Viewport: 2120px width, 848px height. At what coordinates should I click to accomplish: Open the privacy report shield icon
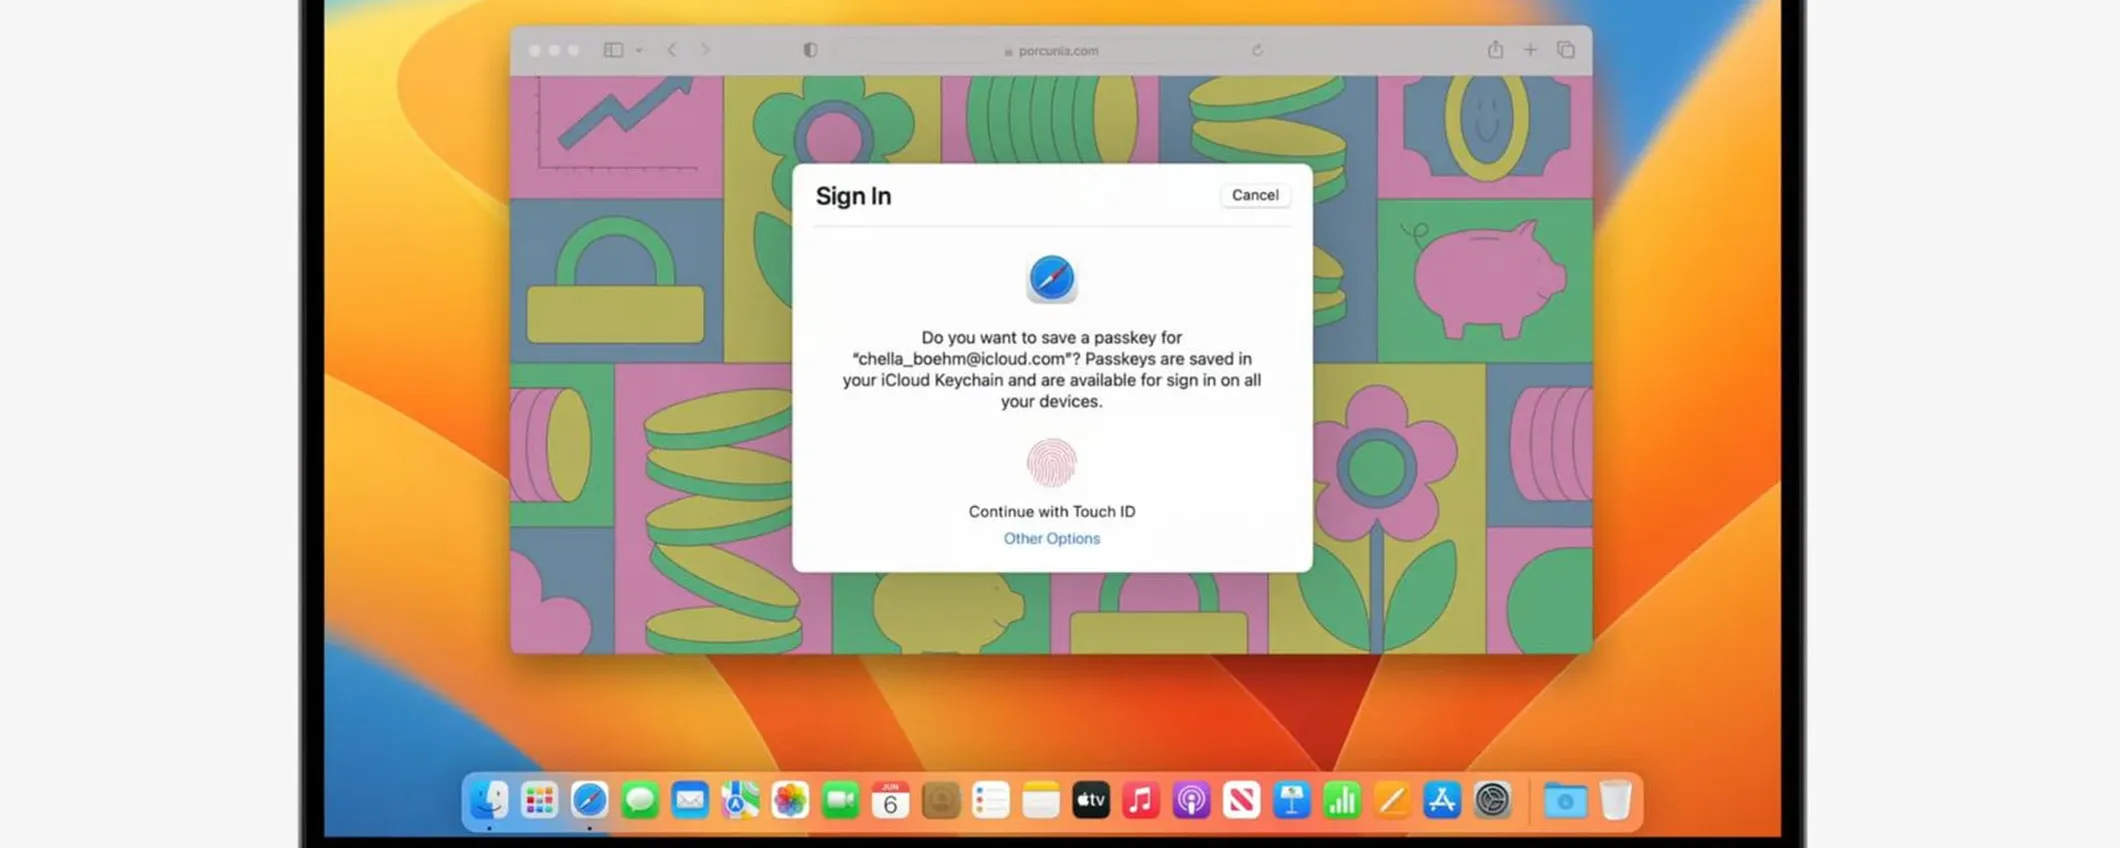coord(810,50)
